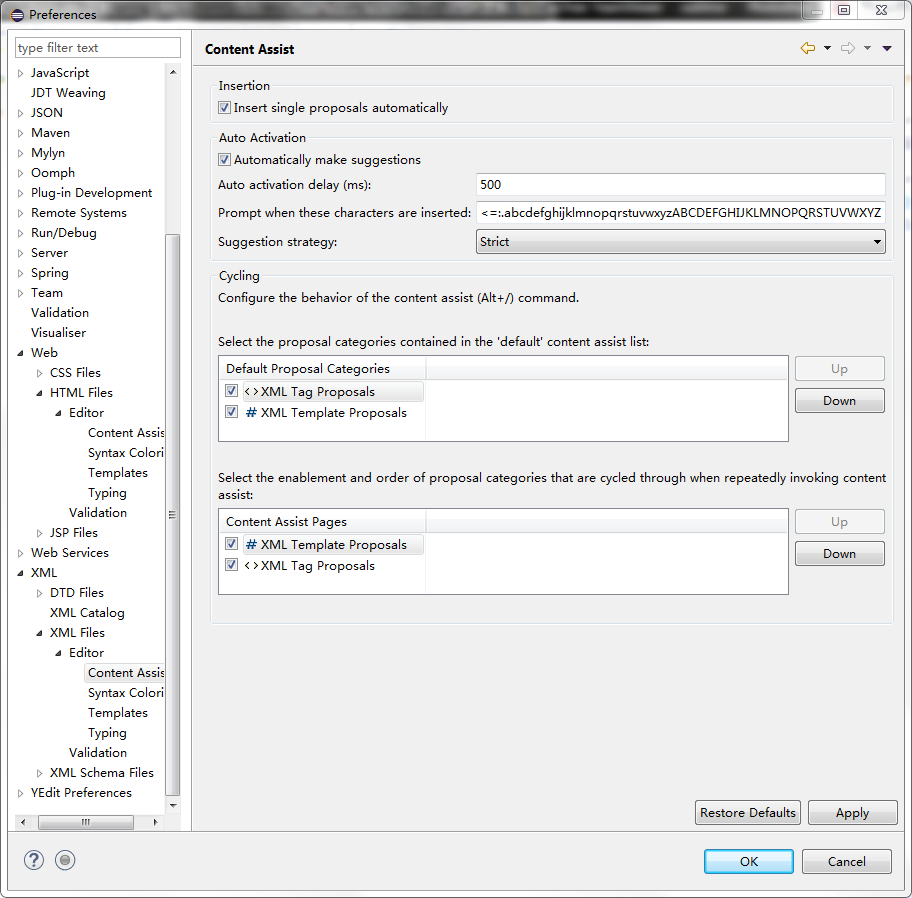Collapse the HTML Files node
The width and height of the screenshot is (912, 898).
point(39,393)
